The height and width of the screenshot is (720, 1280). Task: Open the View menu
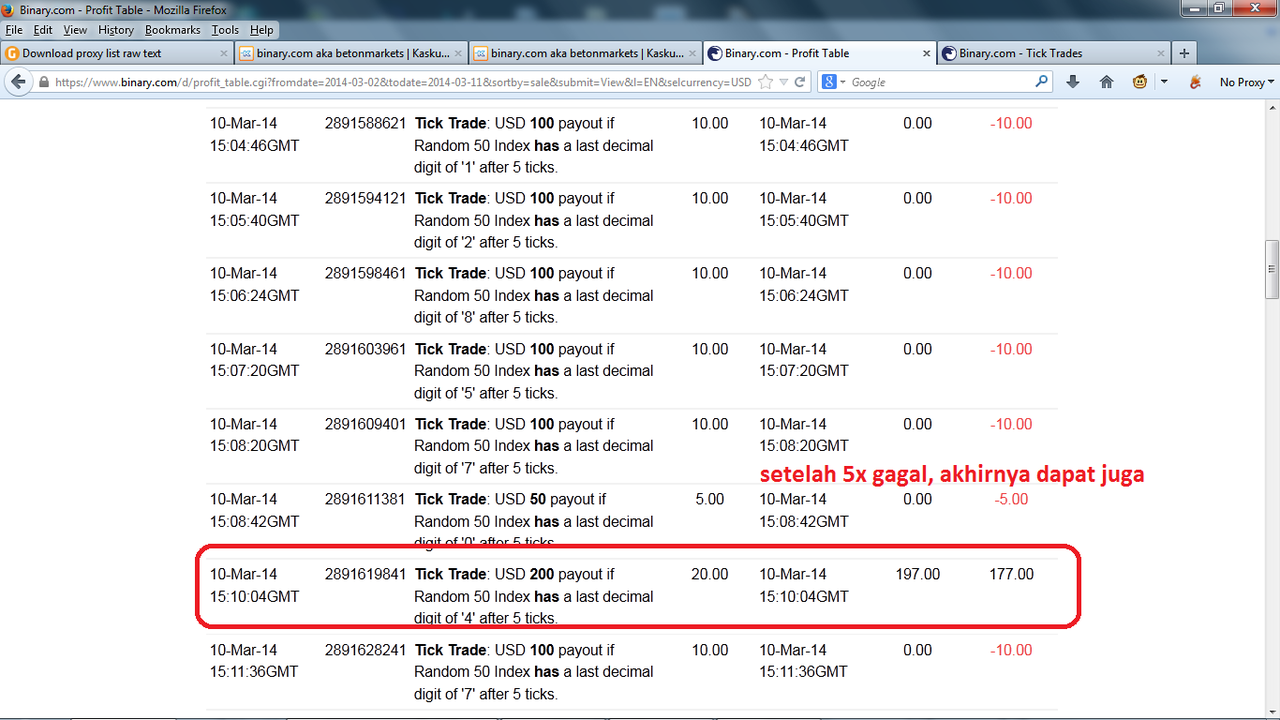pos(75,30)
